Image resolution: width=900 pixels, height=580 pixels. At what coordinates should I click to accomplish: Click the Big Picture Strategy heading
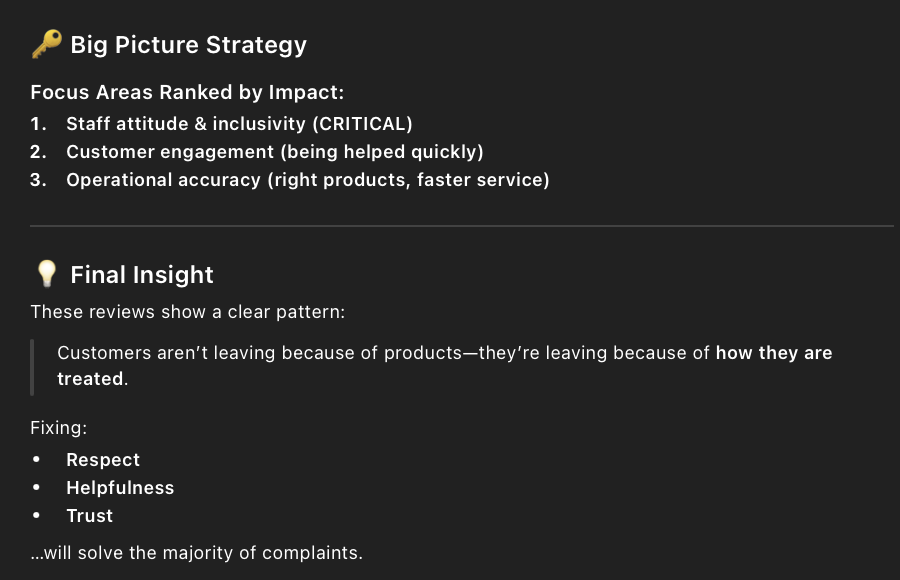coord(188,45)
